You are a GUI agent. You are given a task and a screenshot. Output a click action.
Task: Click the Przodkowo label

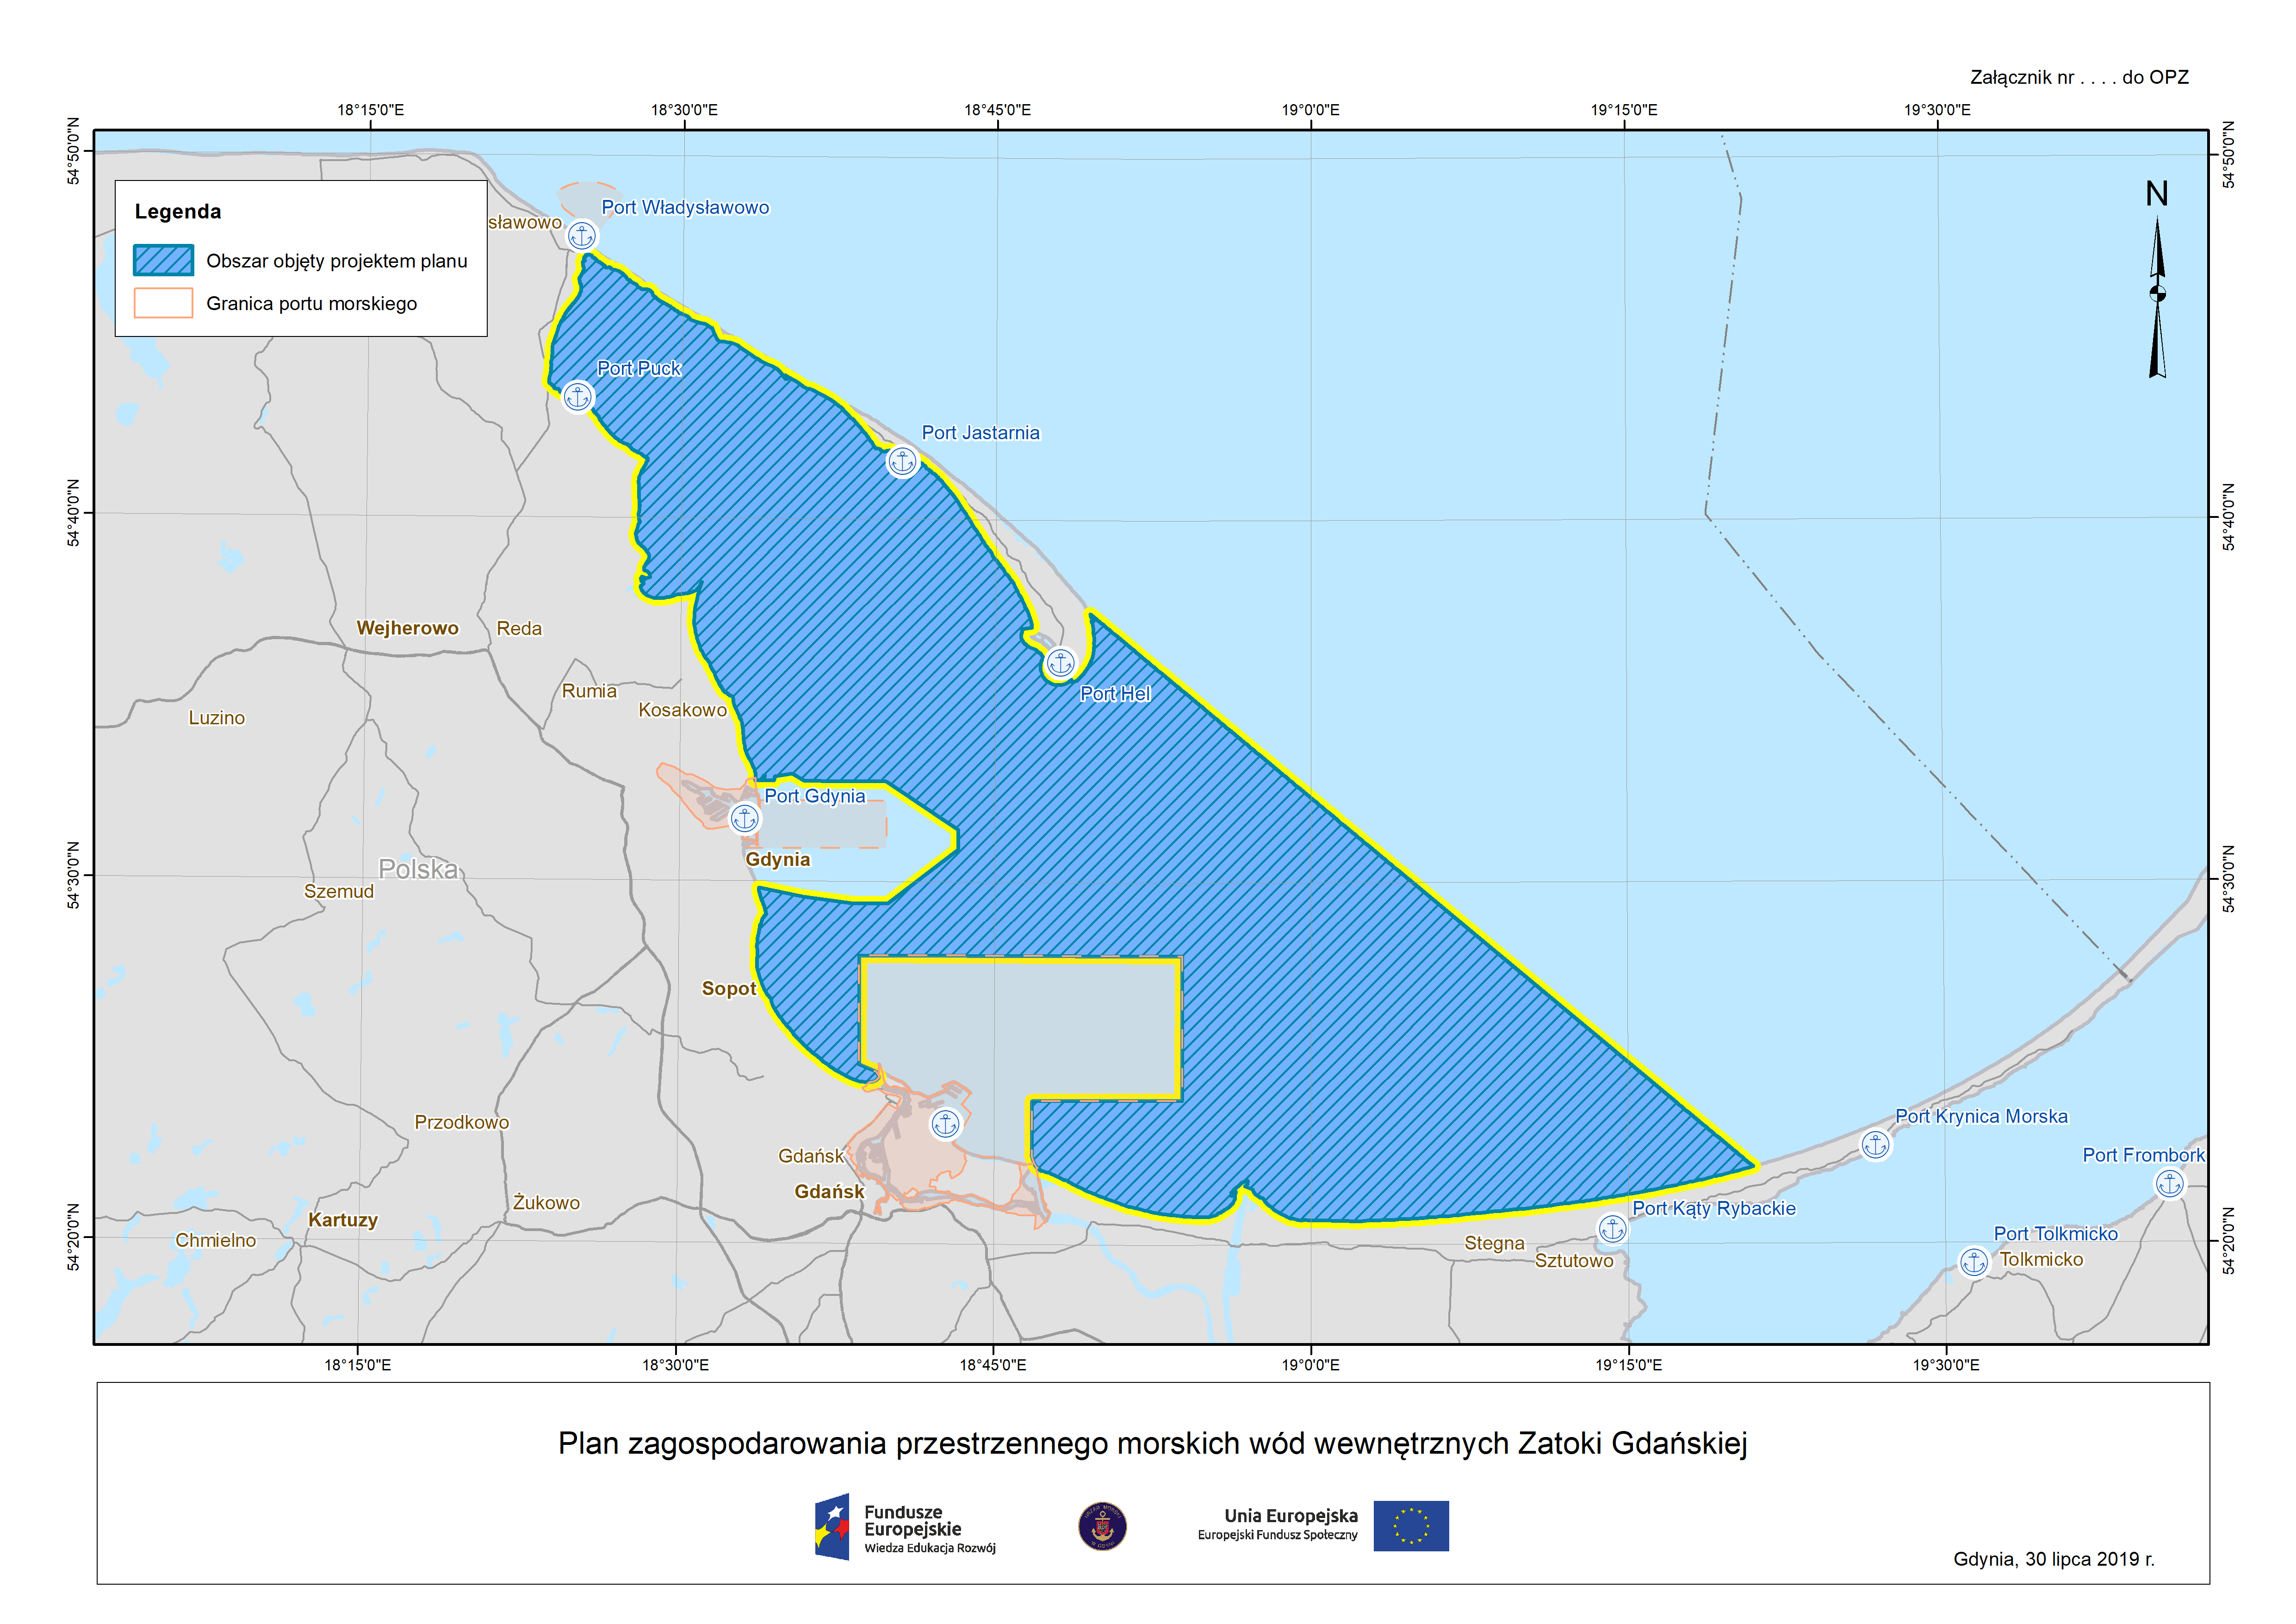point(461,1123)
